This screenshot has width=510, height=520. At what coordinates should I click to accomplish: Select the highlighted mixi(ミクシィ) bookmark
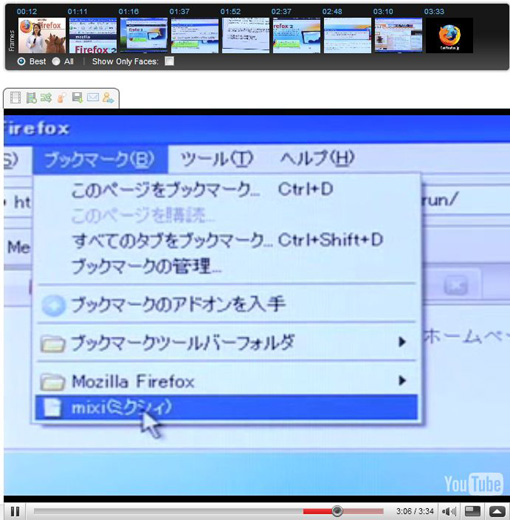click(x=227, y=407)
